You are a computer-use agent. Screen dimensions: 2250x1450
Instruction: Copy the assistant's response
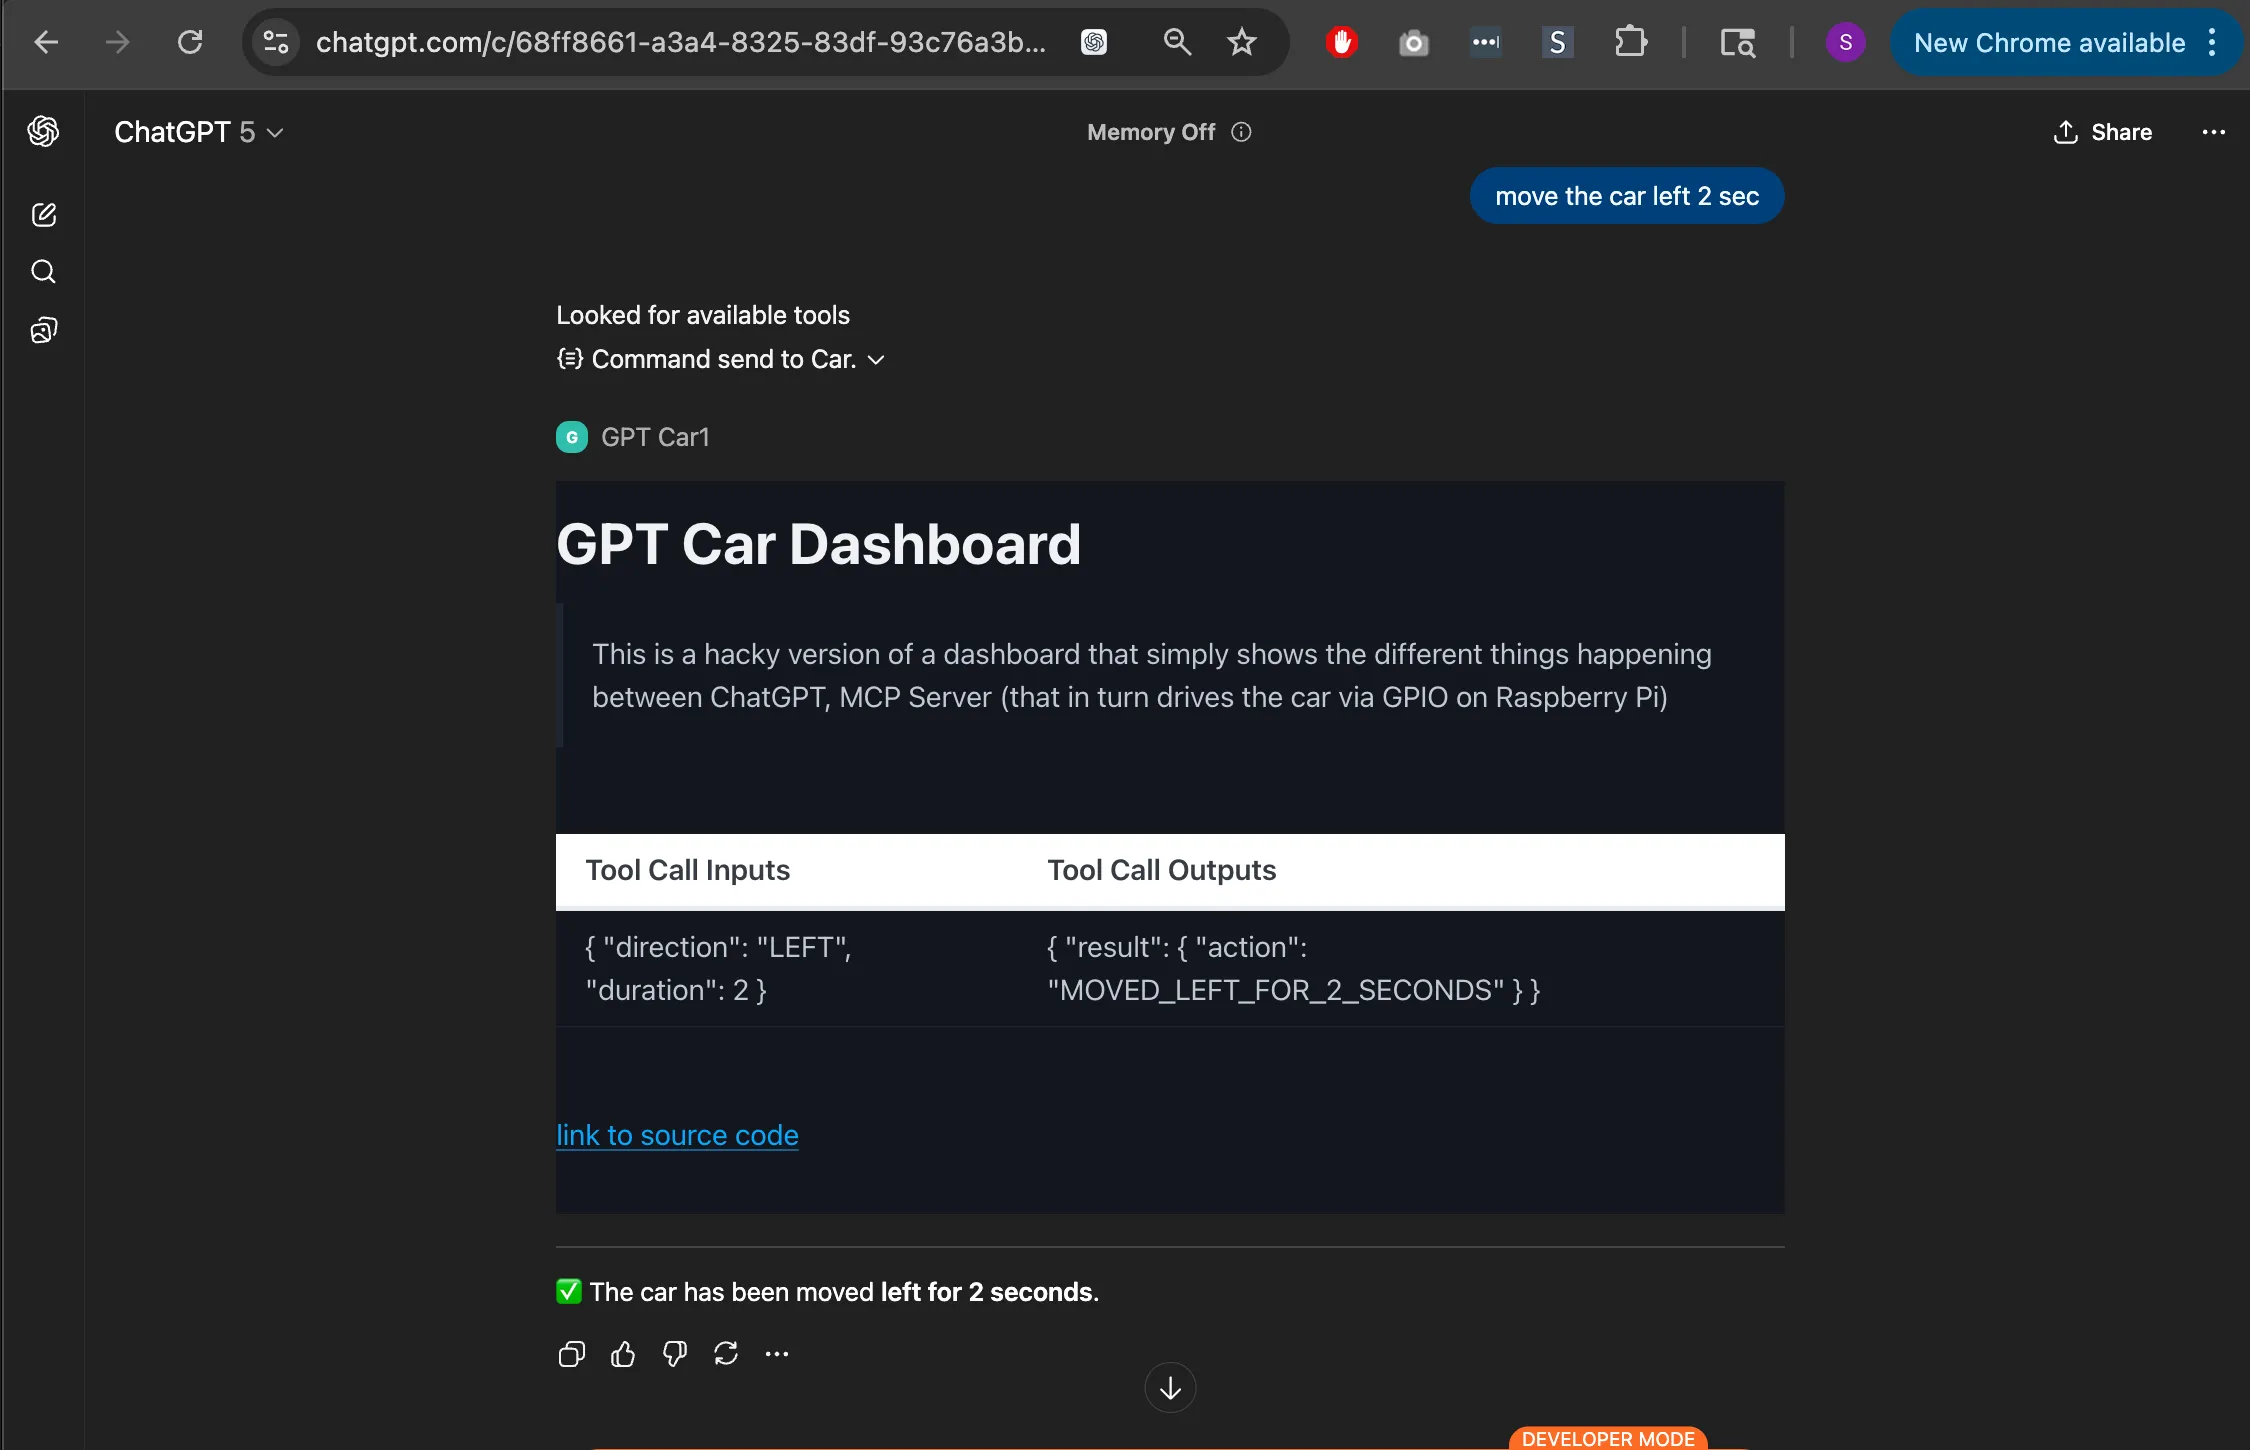tap(570, 1353)
